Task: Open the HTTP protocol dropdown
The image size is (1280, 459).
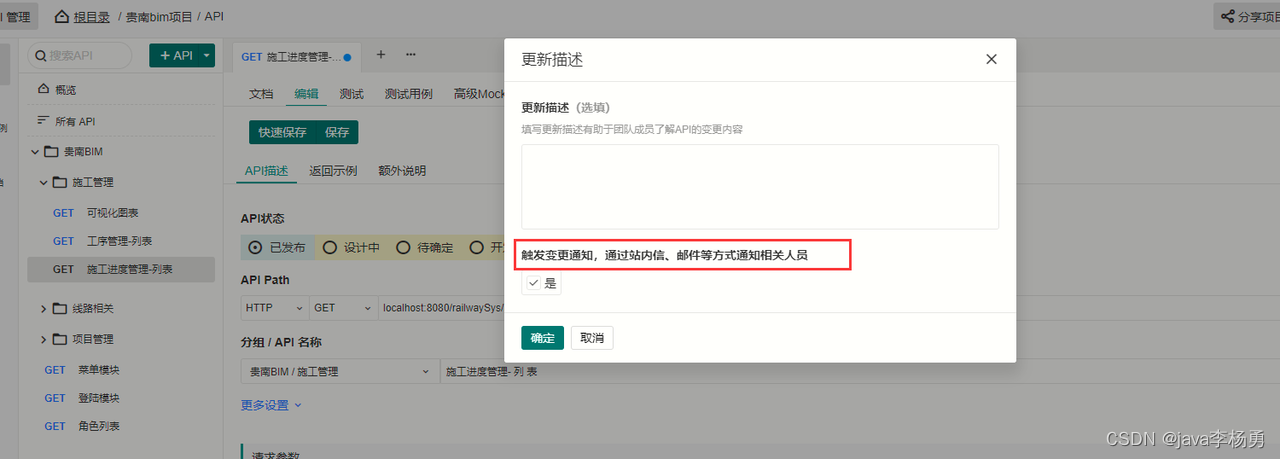Action: pos(274,308)
